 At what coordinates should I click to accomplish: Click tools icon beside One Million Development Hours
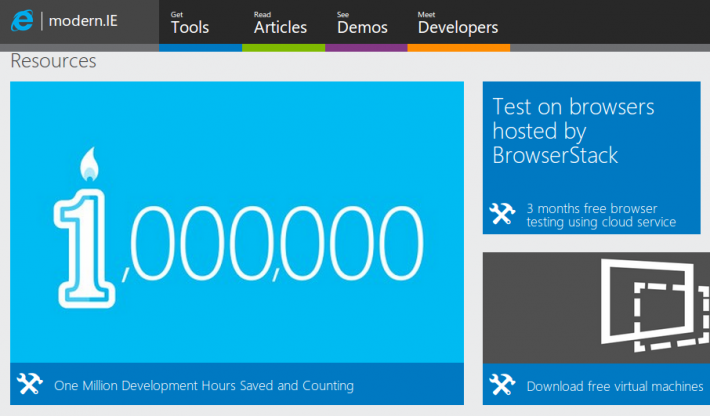30,384
